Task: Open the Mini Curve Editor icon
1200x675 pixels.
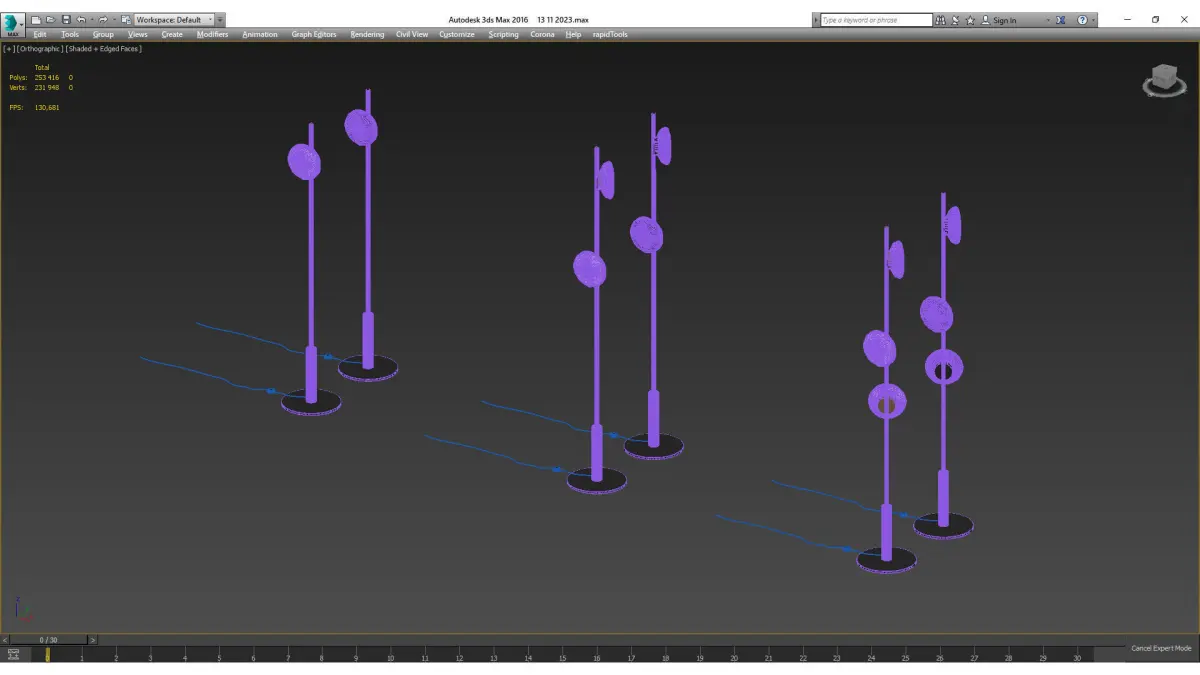Action: [x=13, y=654]
